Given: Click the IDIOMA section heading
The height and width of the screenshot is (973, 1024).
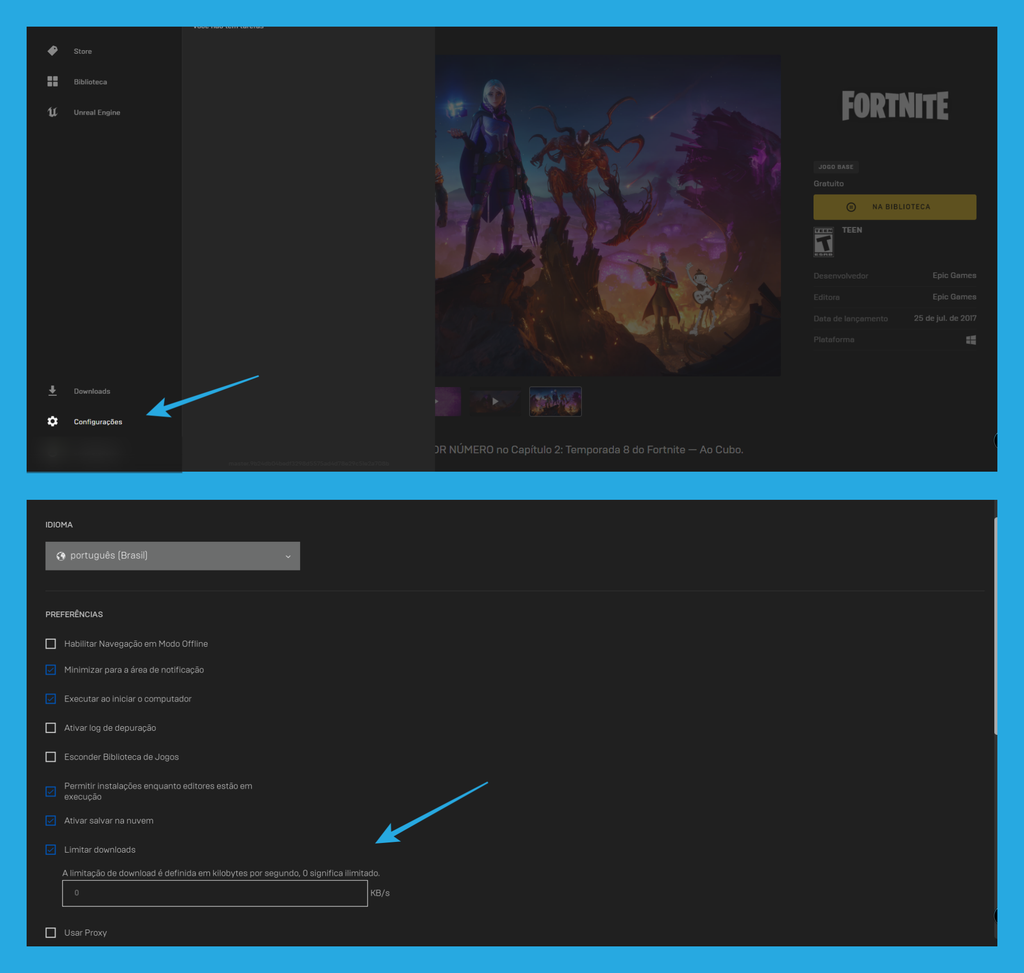Looking at the screenshot, I should coord(59,525).
